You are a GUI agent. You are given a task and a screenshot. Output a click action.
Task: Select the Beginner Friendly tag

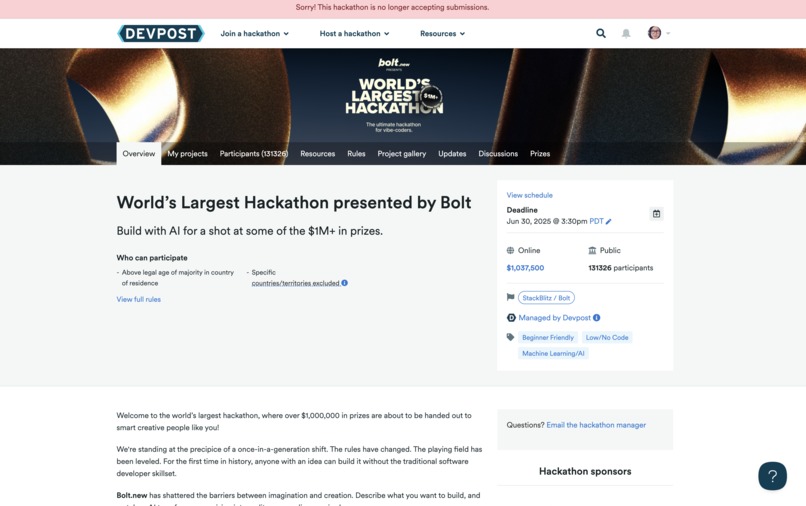click(x=547, y=337)
